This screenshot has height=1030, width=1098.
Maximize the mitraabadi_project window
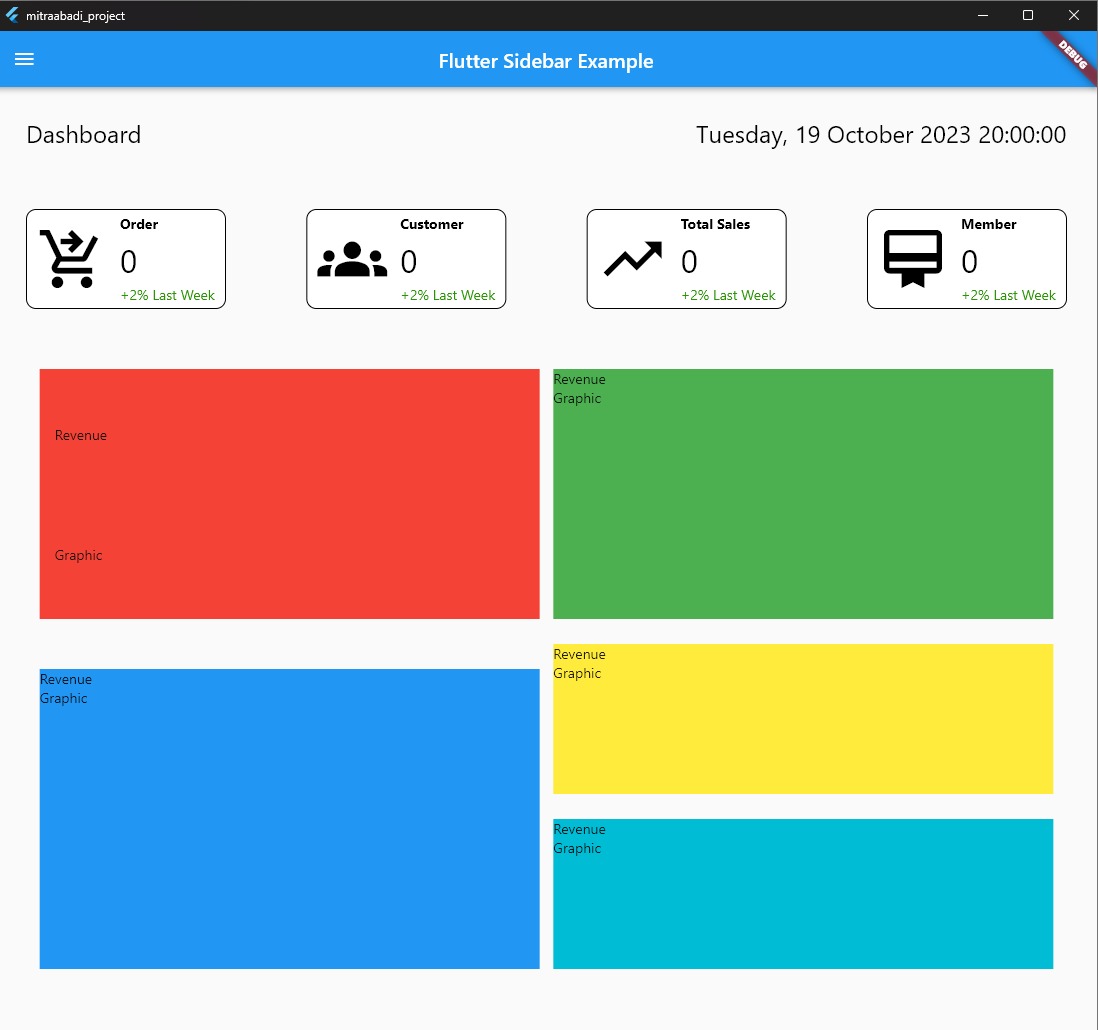click(1027, 15)
